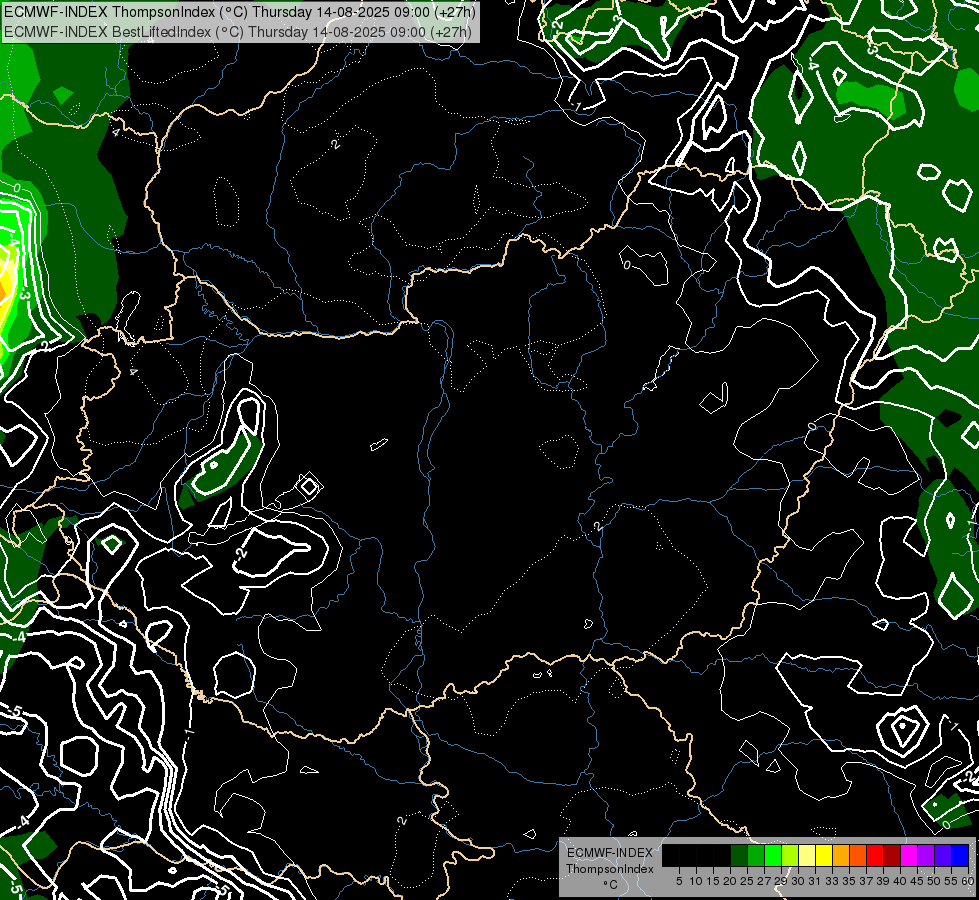The width and height of the screenshot is (979, 900).
Task: Click 'ECMWF-INDEX' label in the legend box
Action: 609,853
